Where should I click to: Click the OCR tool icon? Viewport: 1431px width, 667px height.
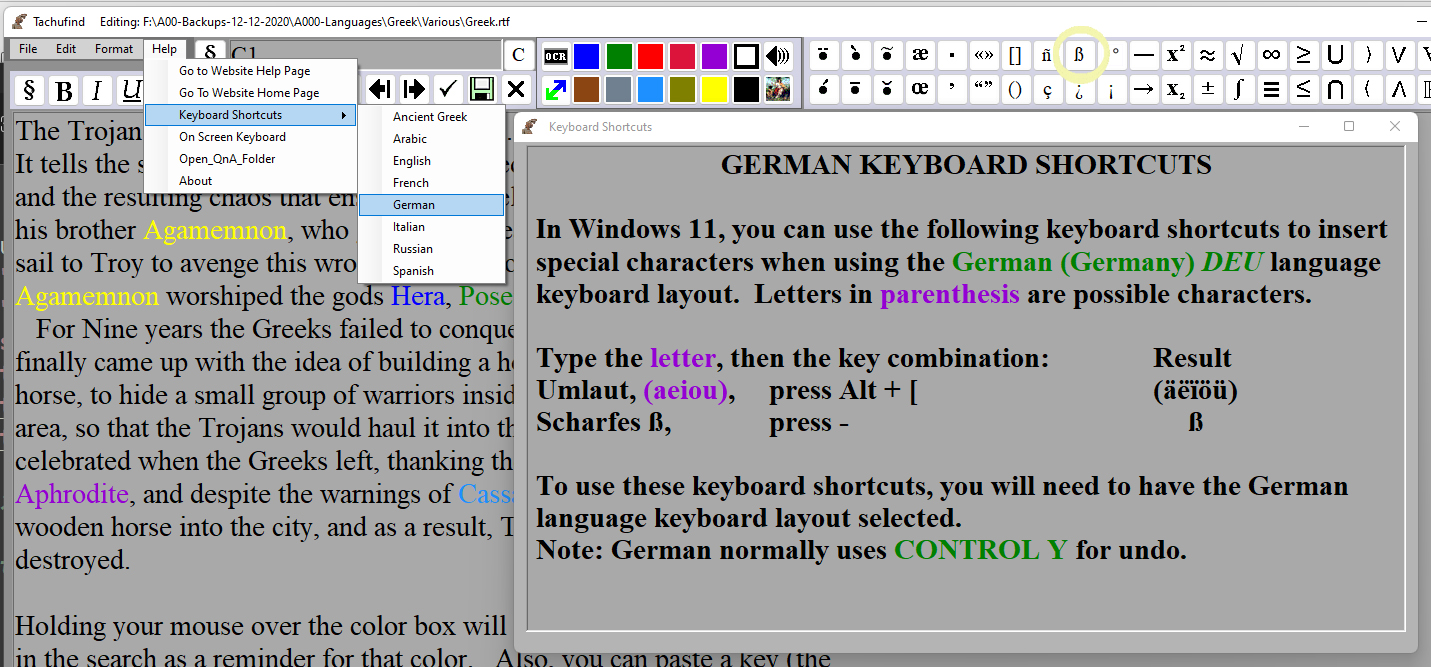coord(556,55)
